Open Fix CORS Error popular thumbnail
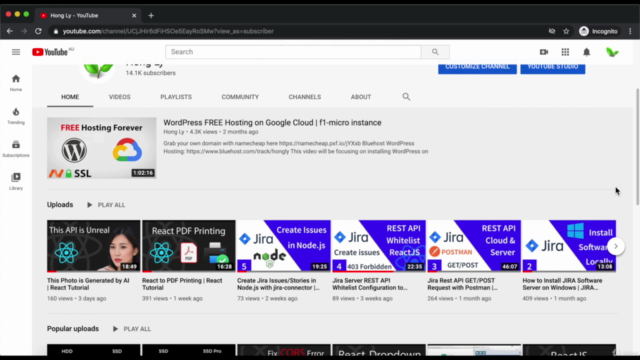The width and height of the screenshot is (640, 360). pyautogui.click(x=284, y=350)
